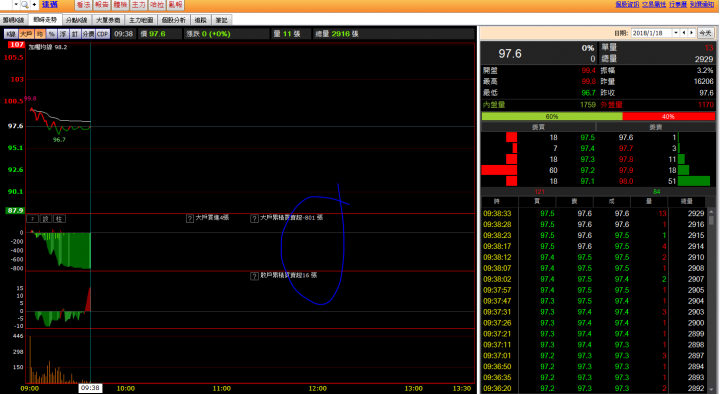Click the 40% red outer volume bar
720x394 pixels.
[669, 117]
